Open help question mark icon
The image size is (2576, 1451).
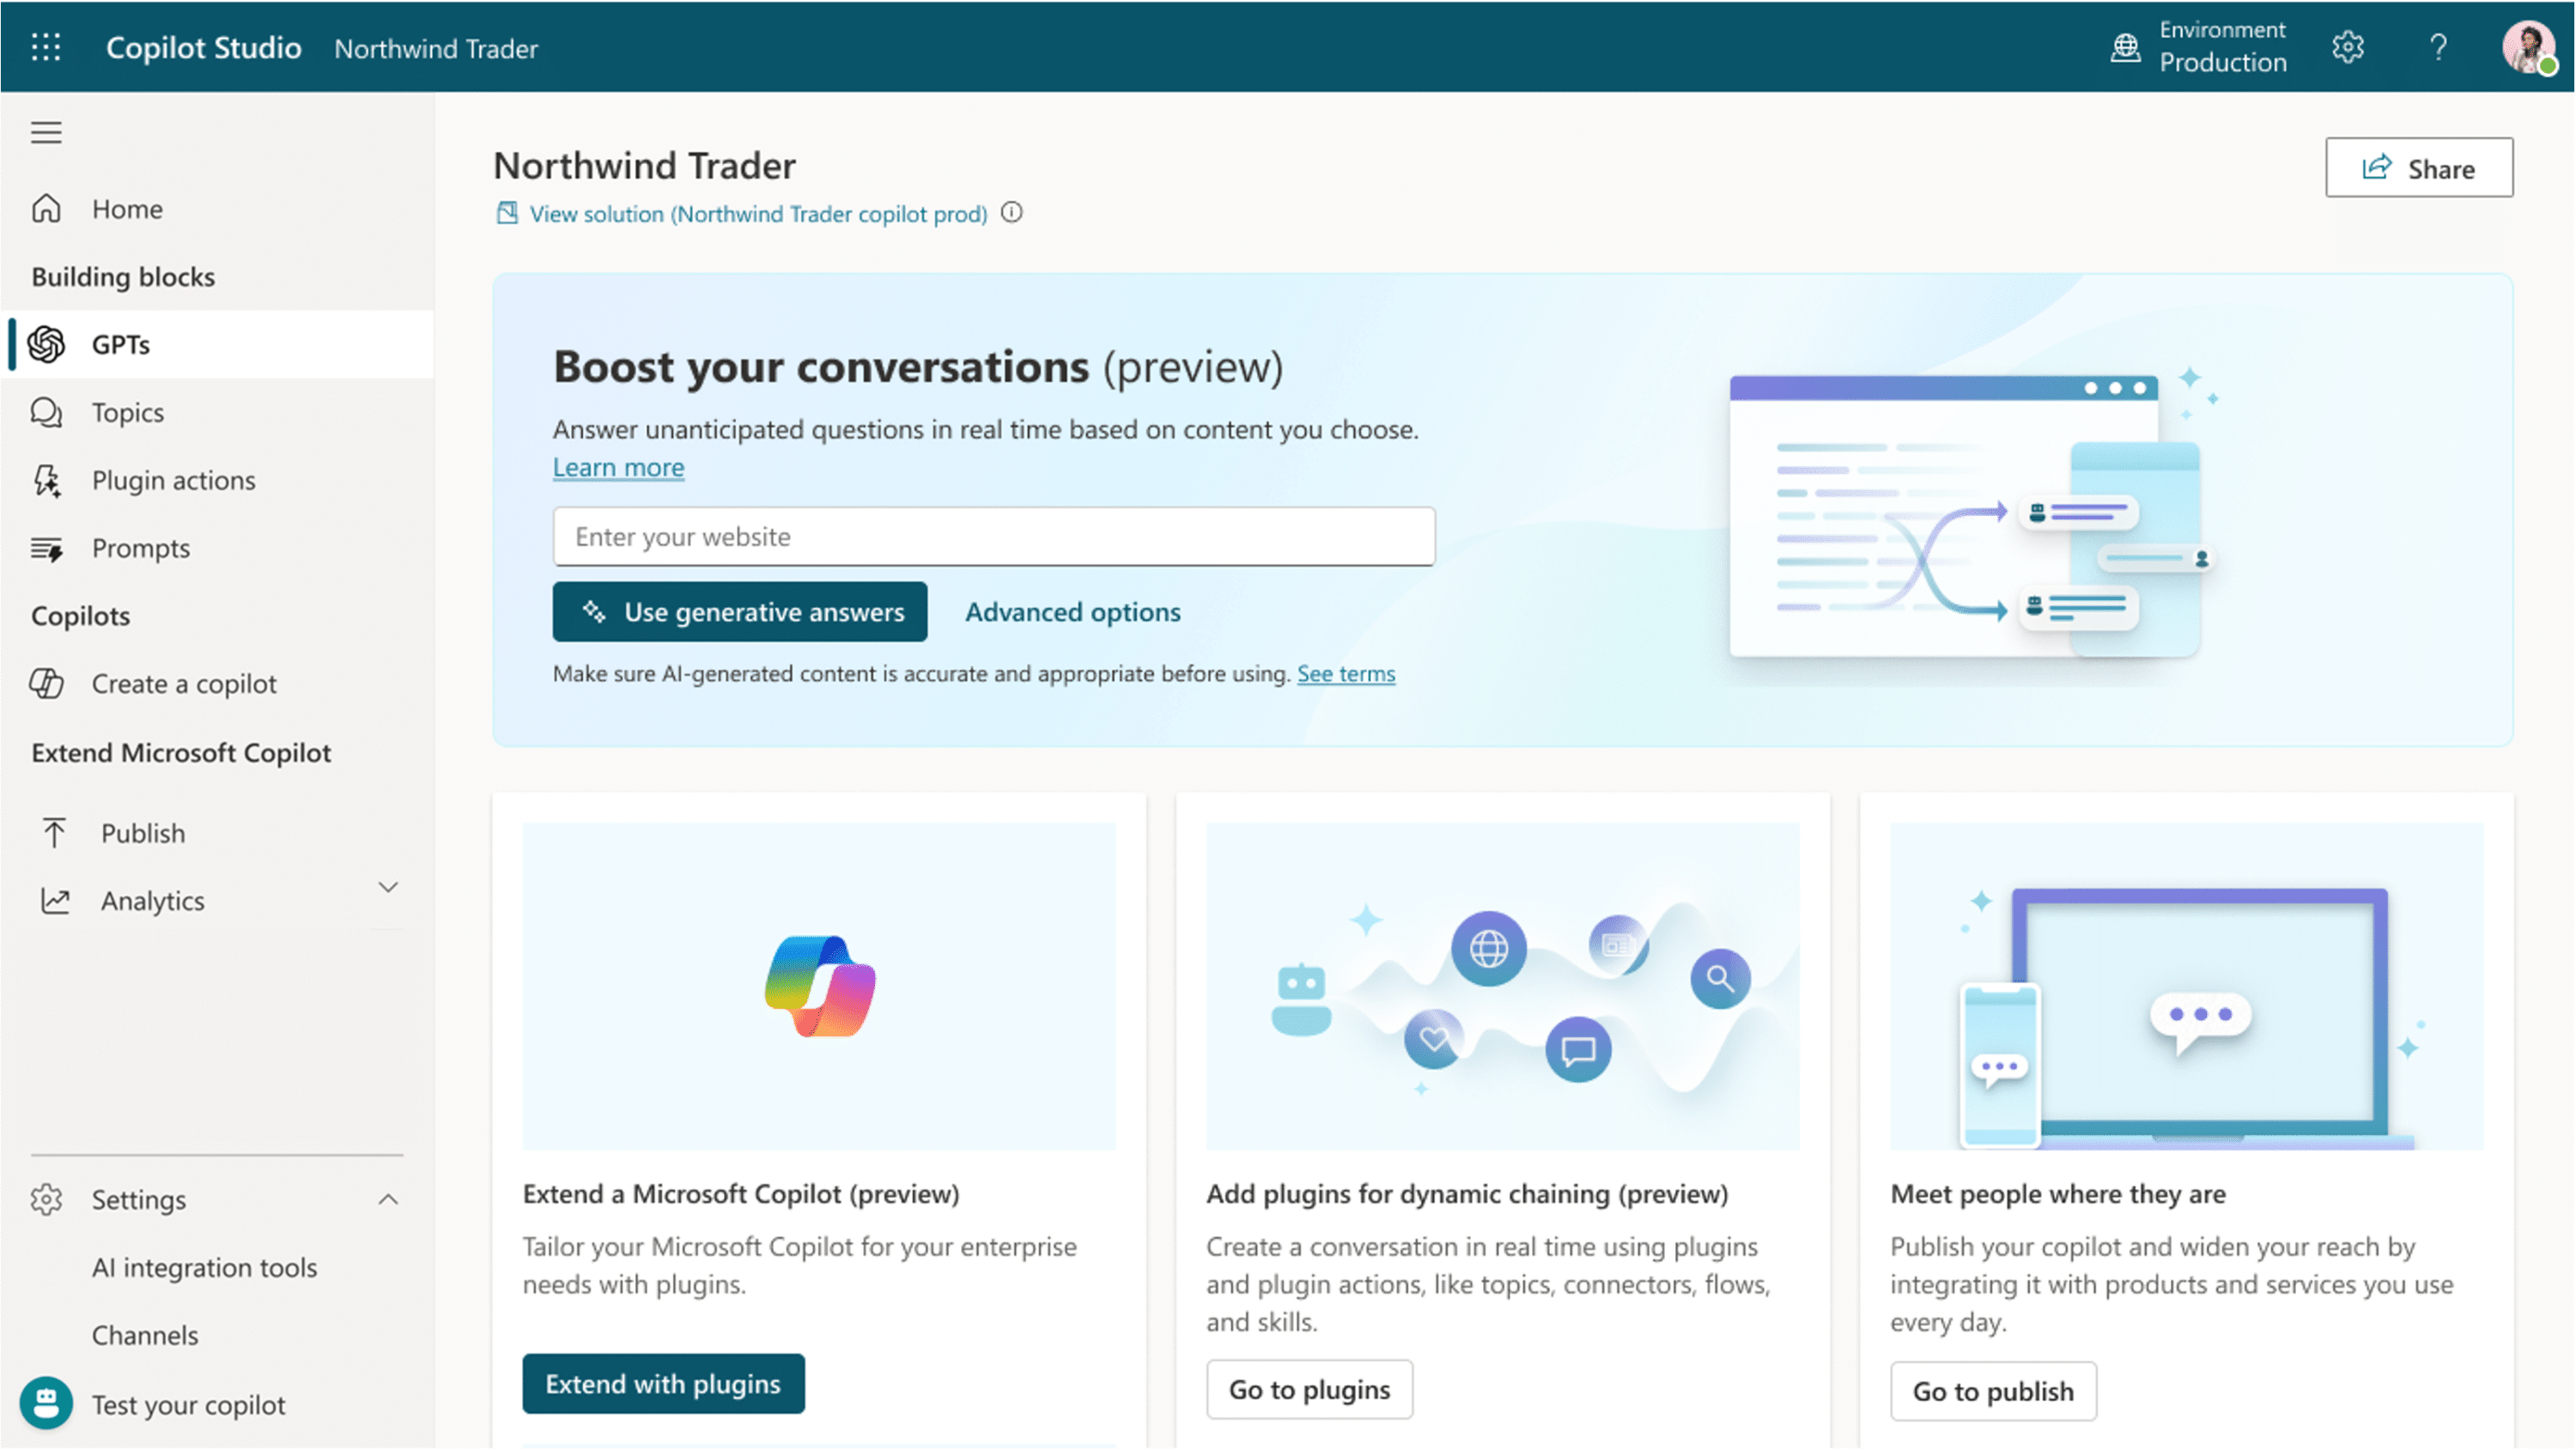pyautogui.click(x=2438, y=47)
